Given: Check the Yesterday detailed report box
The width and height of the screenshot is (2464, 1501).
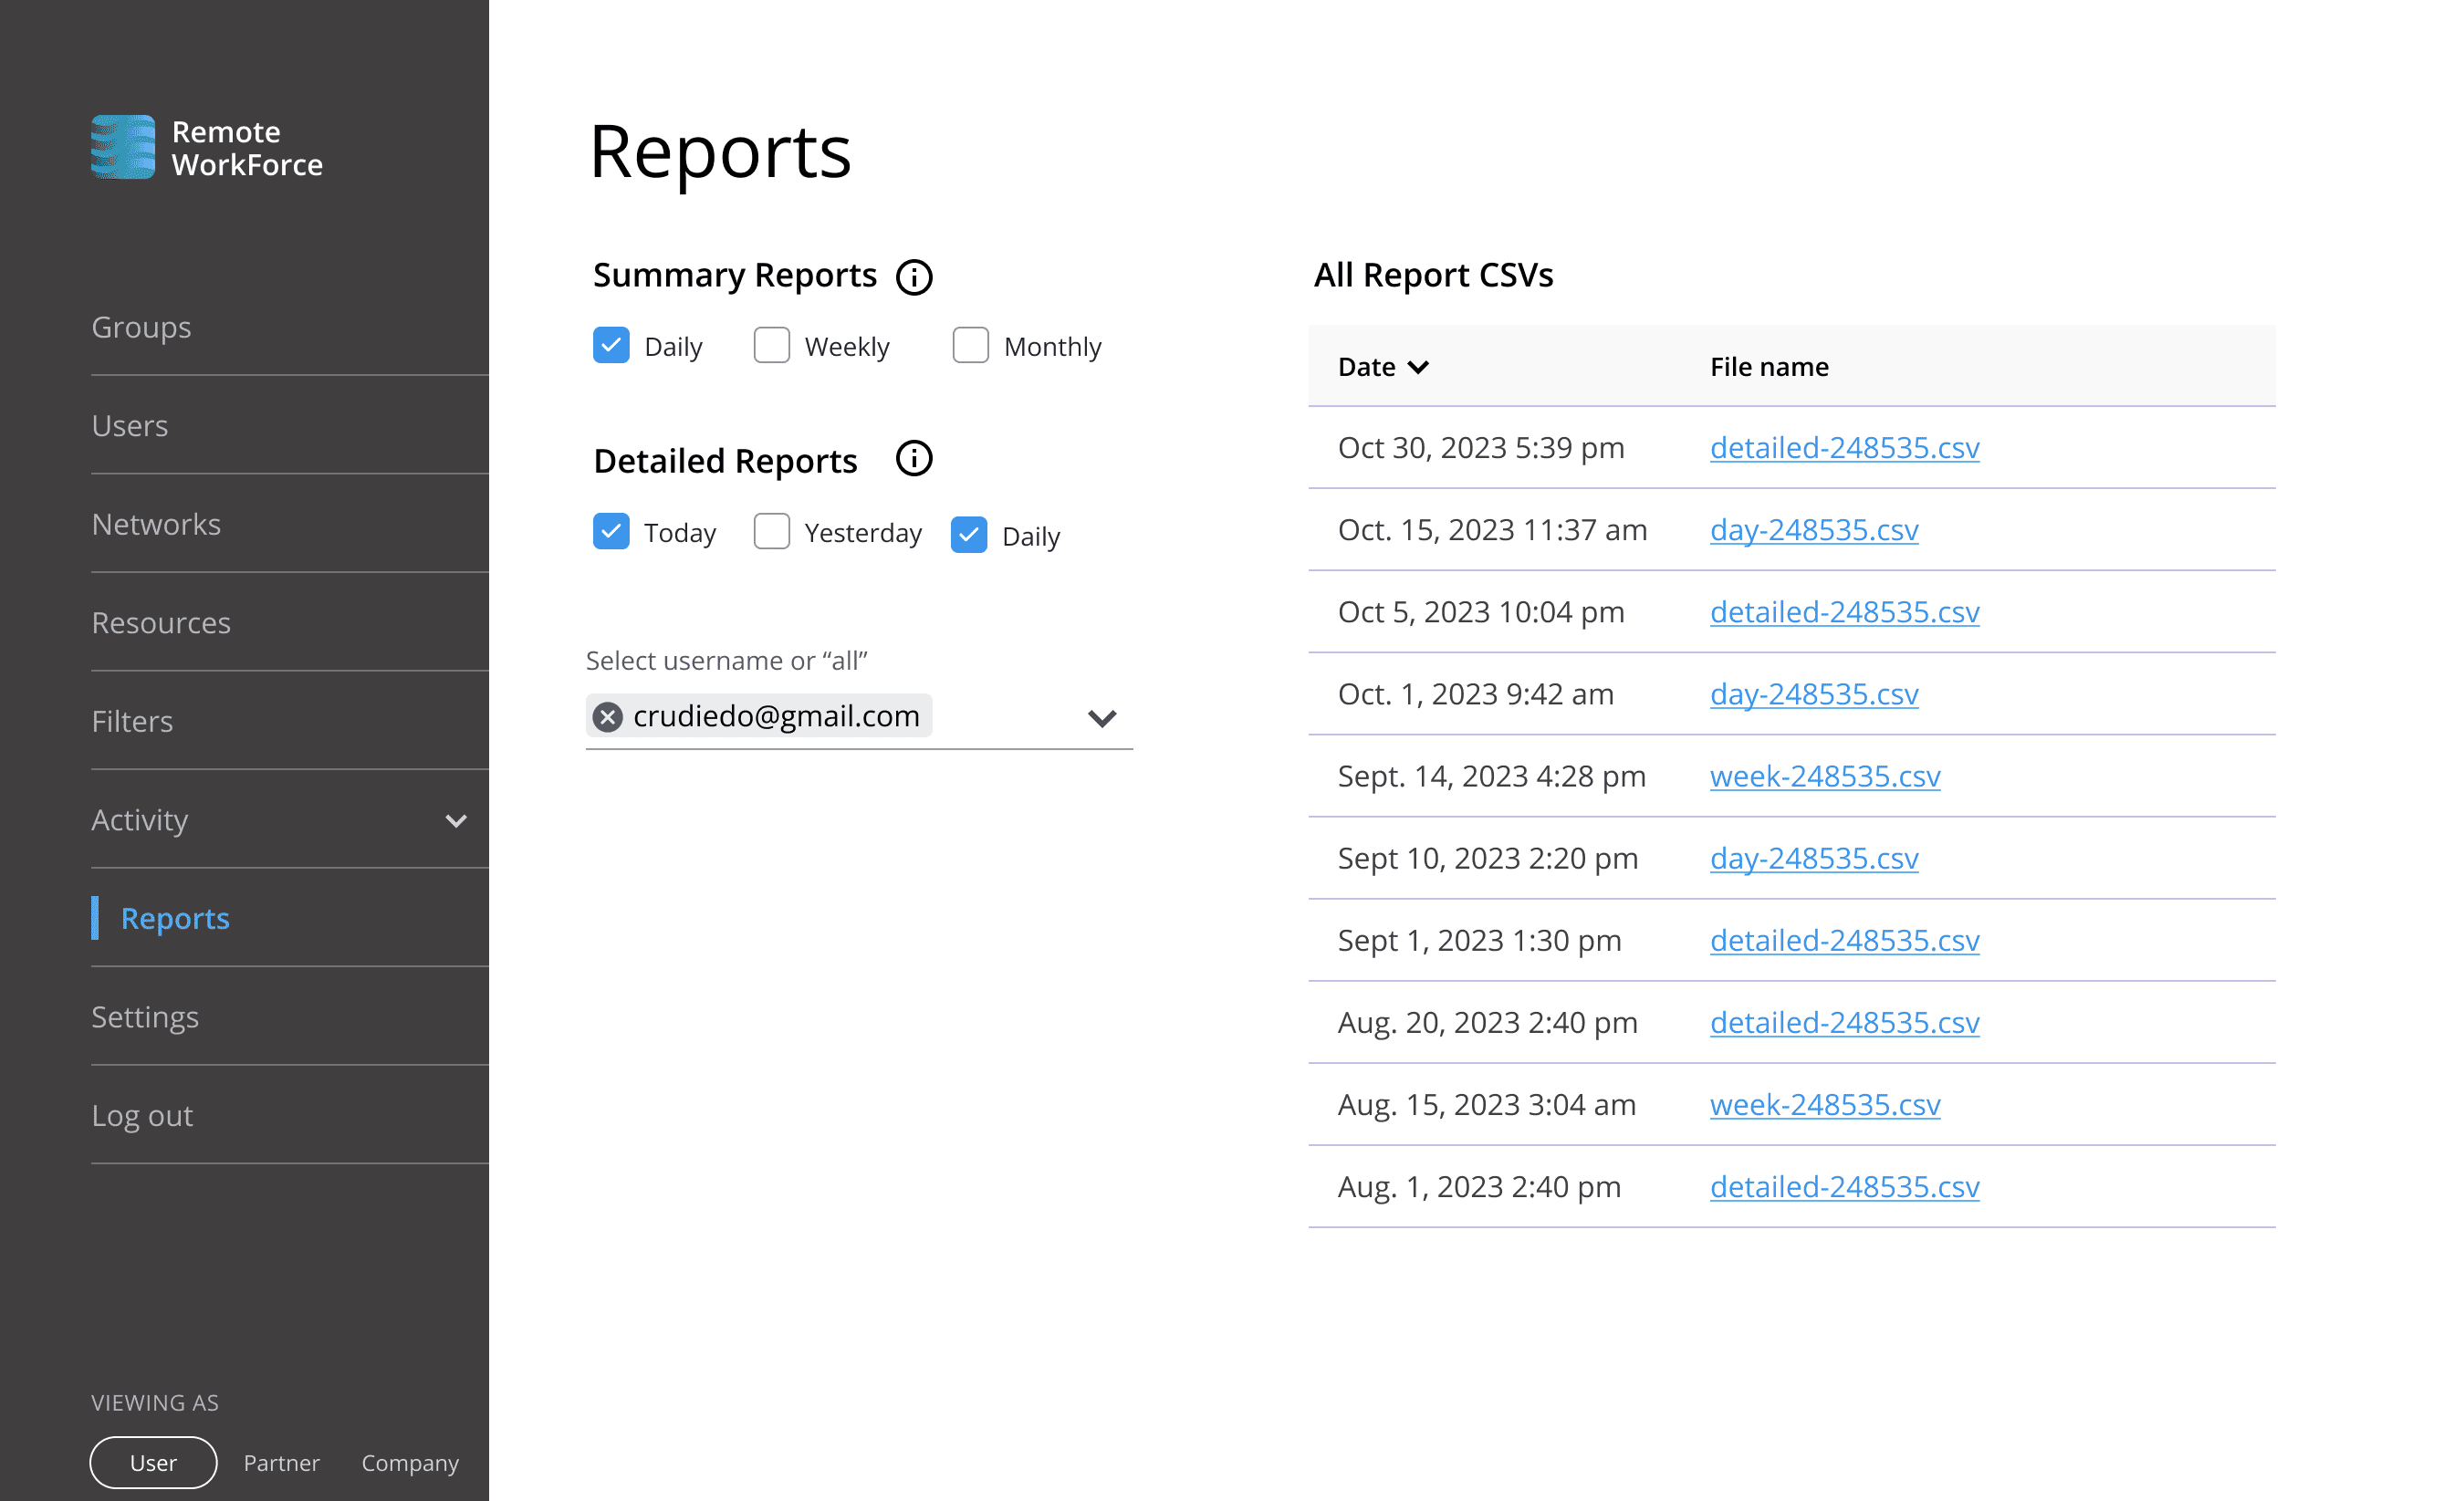Looking at the screenshot, I should click(771, 531).
